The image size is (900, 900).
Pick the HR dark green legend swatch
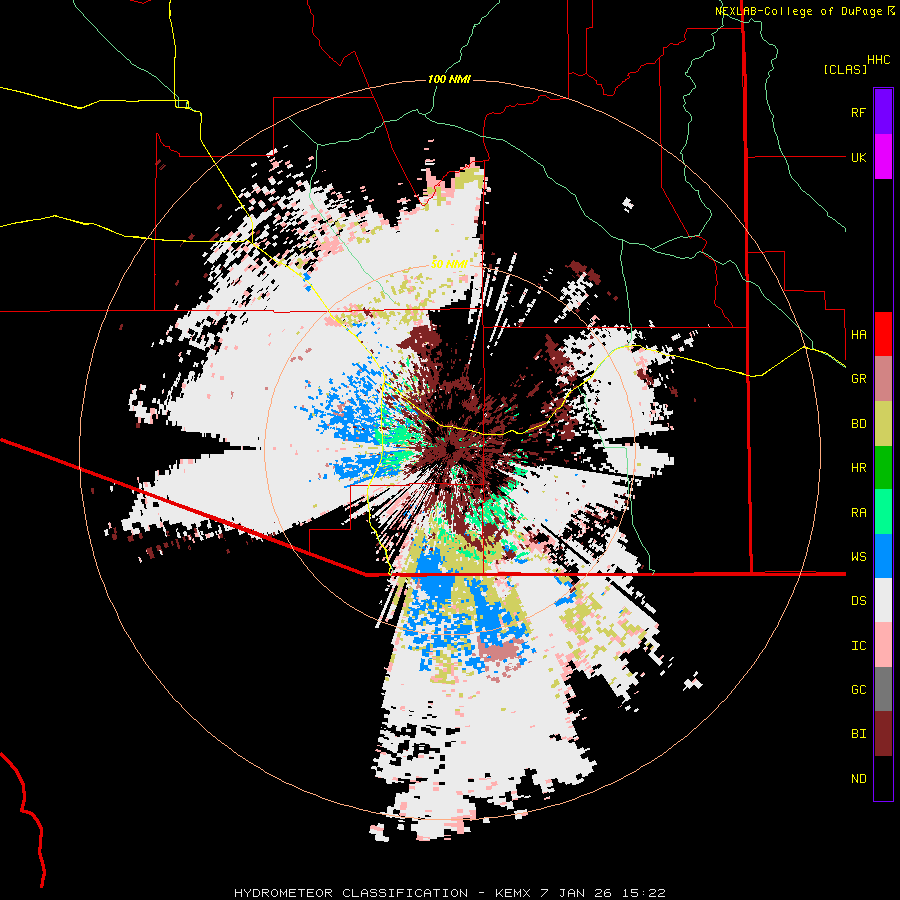click(883, 468)
